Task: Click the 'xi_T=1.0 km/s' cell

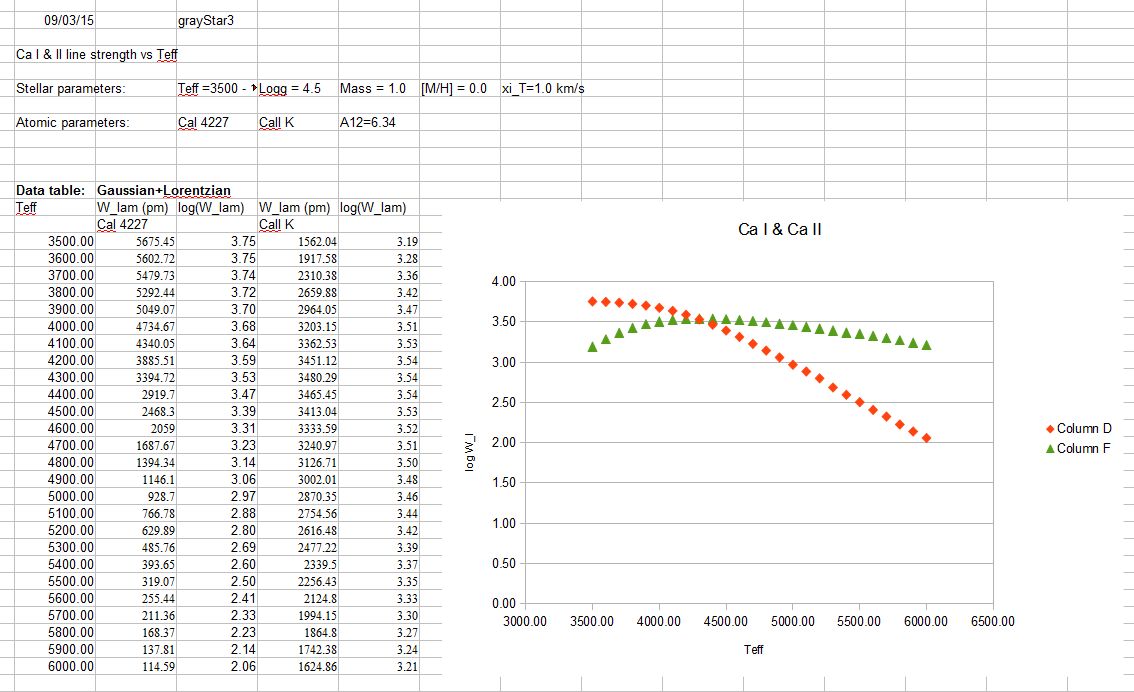Action: [543, 88]
